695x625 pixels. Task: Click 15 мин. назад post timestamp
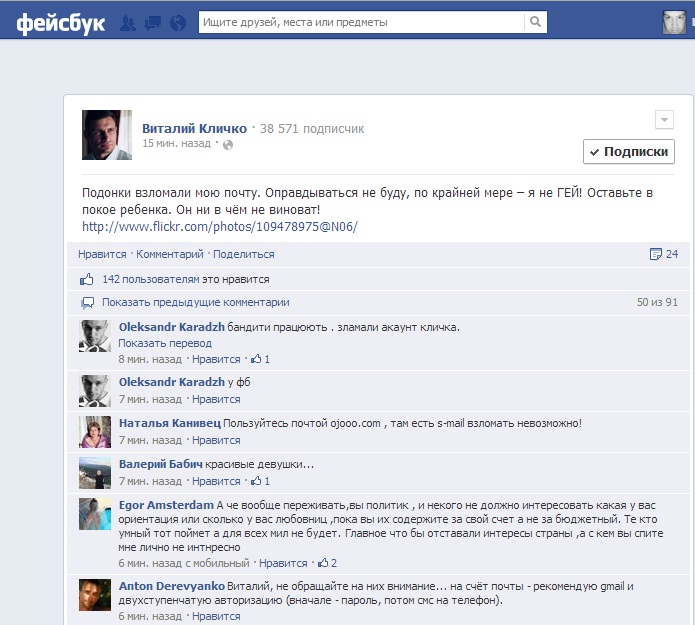coord(176,143)
